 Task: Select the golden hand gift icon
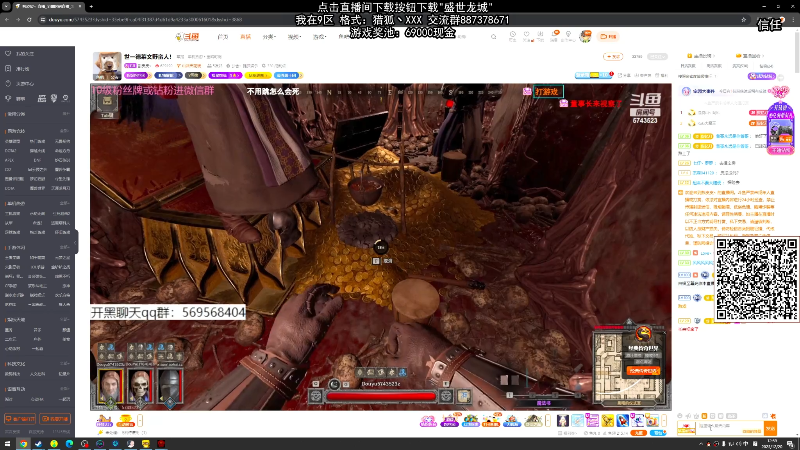click(x=607, y=420)
